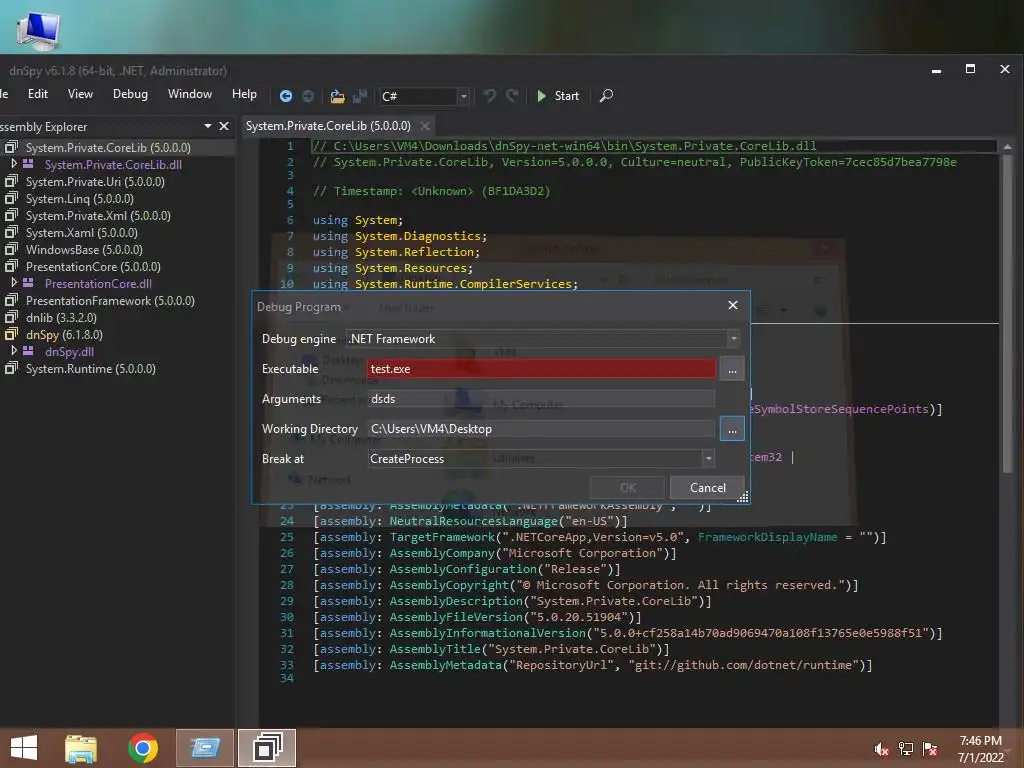The height and width of the screenshot is (768, 1024).
Task: Click the Undo icon in toolbar
Action: click(x=489, y=96)
